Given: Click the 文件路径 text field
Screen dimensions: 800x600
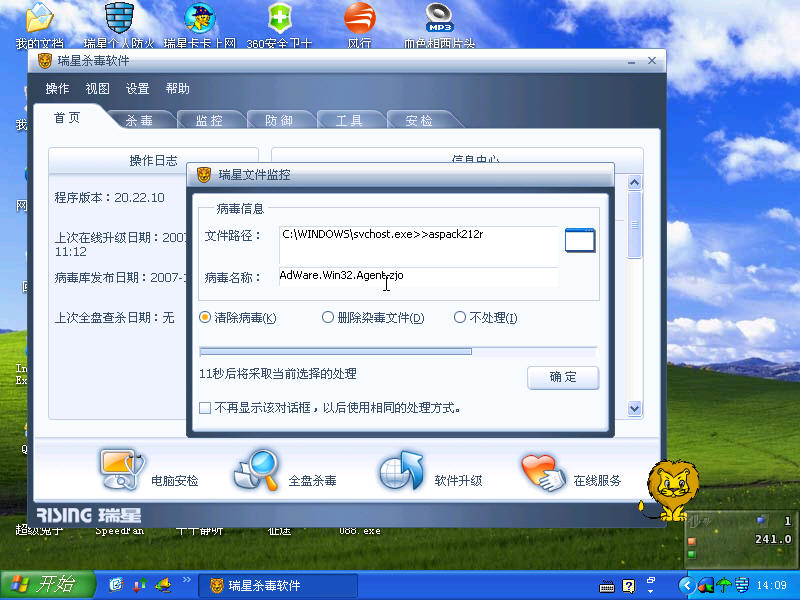Looking at the screenshot, I should tap(419, 246).
